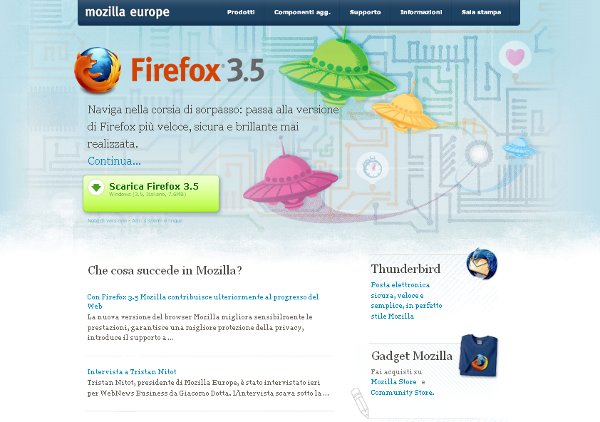Image resolution: width=600 pixels, height=422 pixels.
Task: Click the Firefox t-shirt gadget image
Action: (x=478, y=355)
